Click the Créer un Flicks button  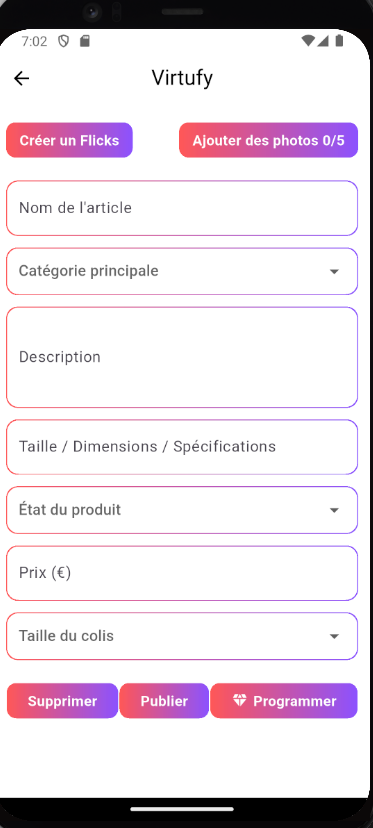[69, 140]
